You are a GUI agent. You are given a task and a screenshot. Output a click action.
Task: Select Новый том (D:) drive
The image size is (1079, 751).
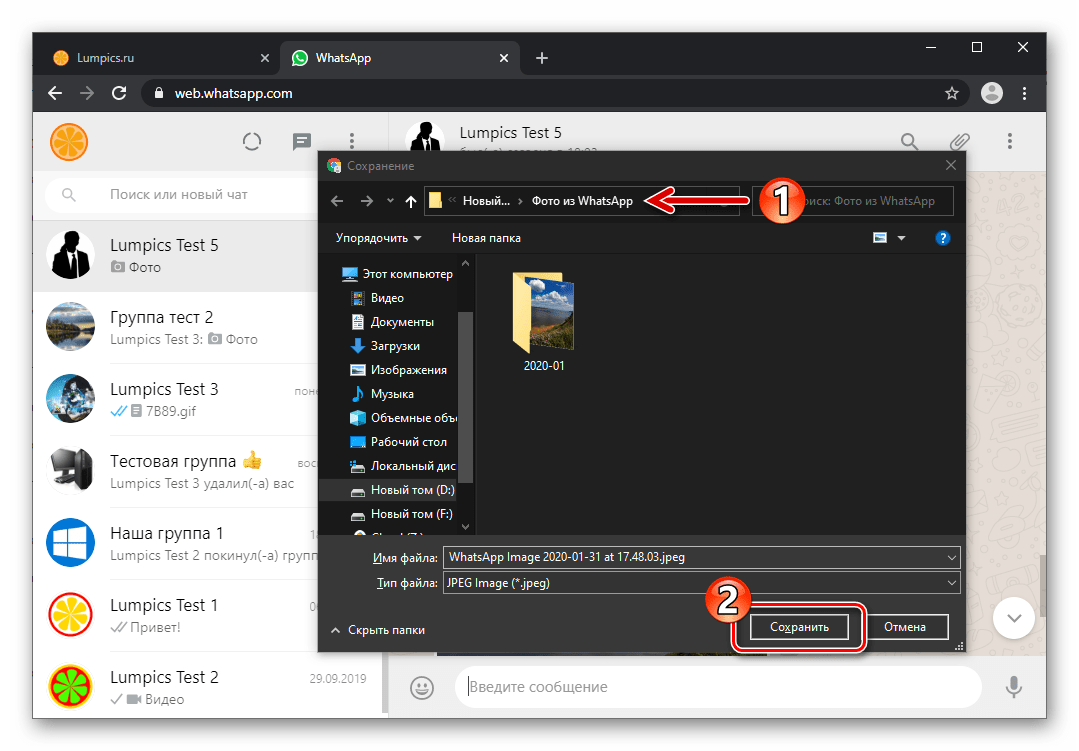pyautogui.click(x=388, y=490)
